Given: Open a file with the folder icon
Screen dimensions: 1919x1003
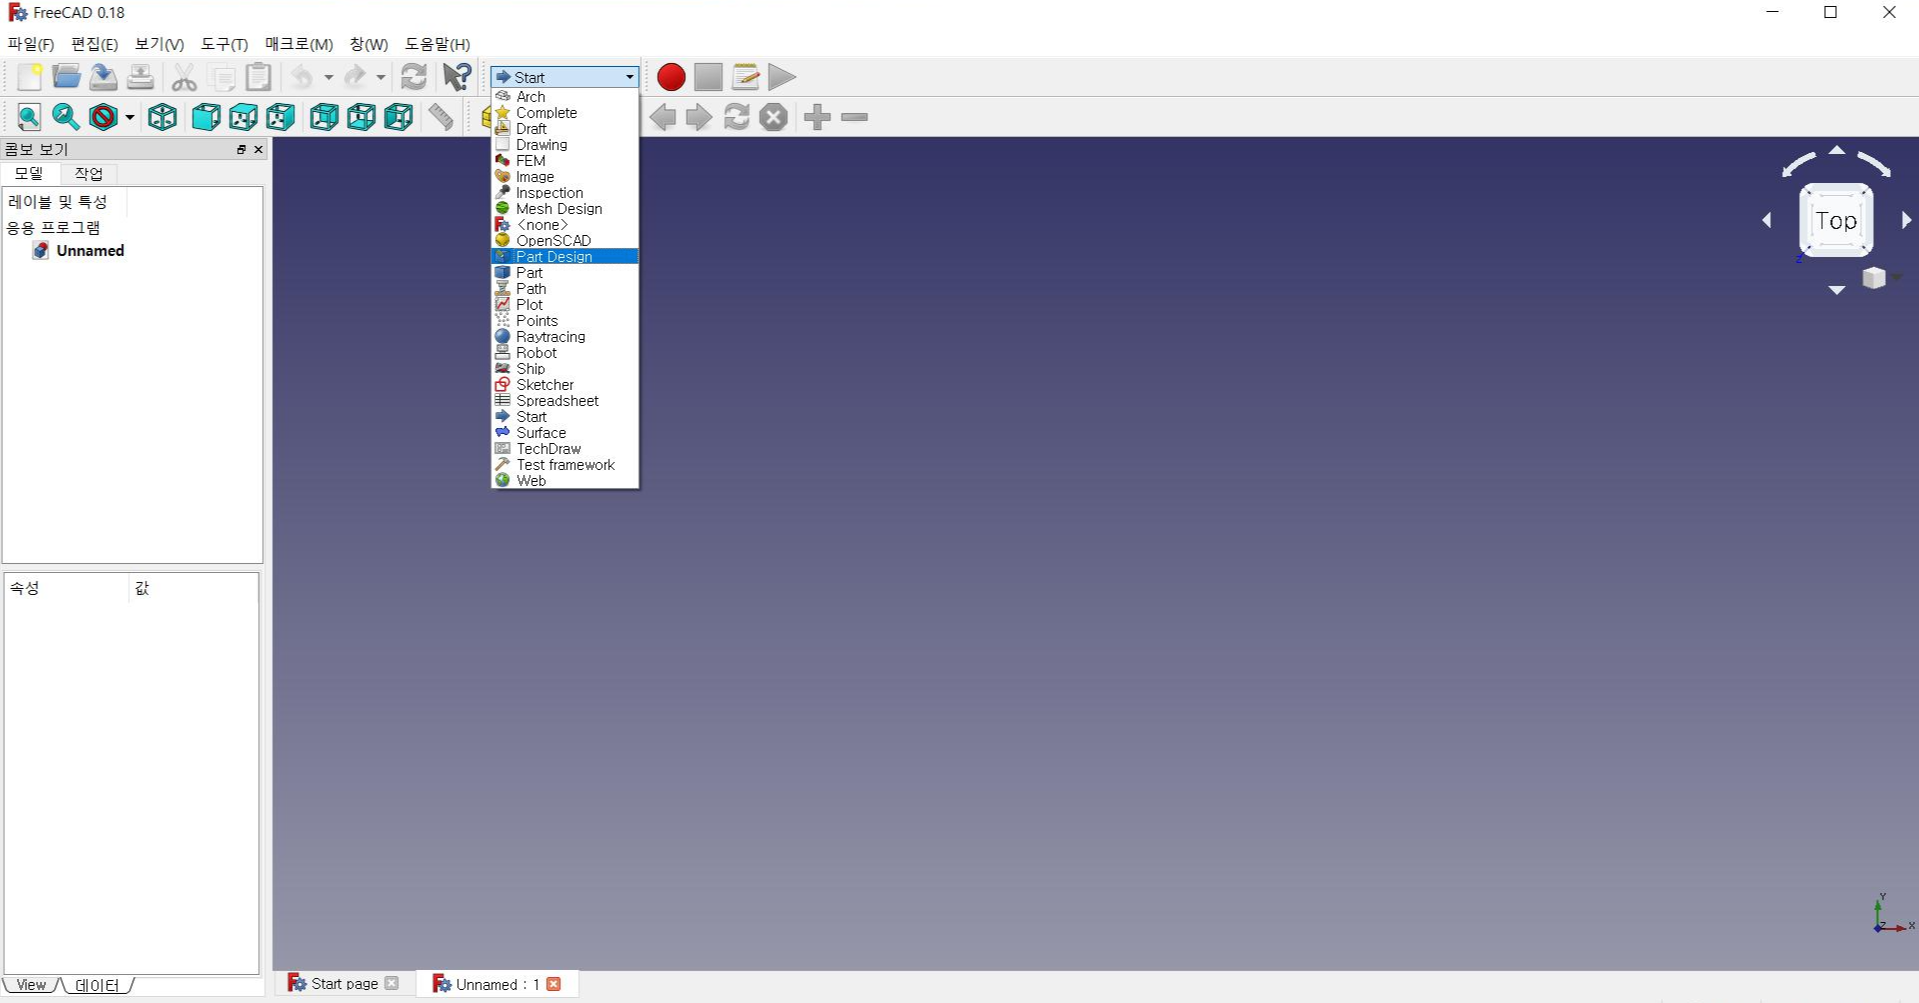Looking at the screenshot, I should [66, 77].
